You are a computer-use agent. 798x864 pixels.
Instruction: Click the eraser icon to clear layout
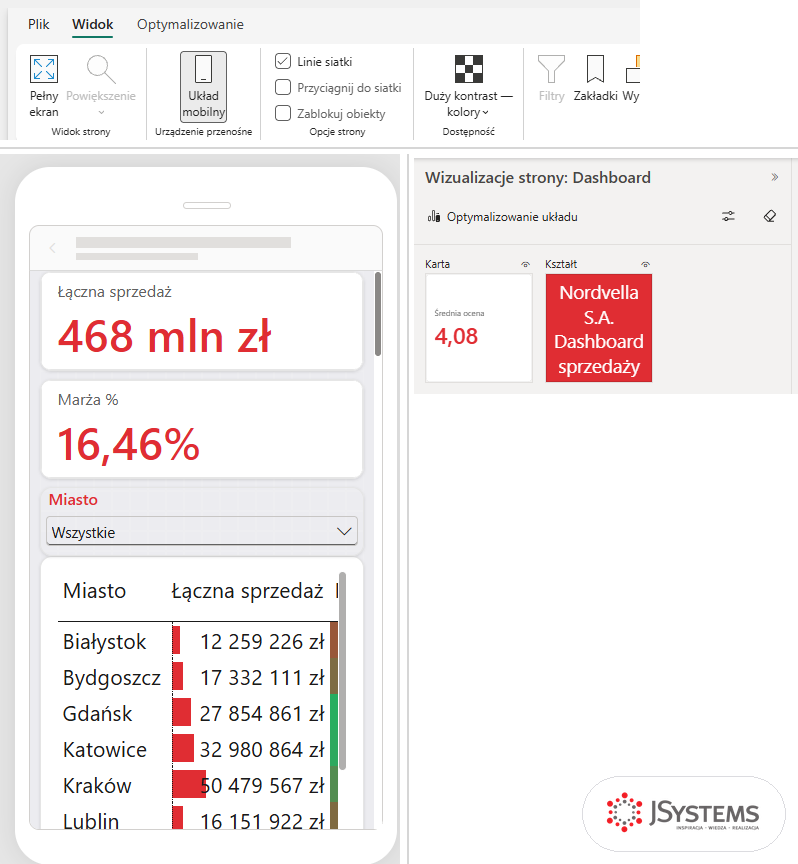point(770,217)
